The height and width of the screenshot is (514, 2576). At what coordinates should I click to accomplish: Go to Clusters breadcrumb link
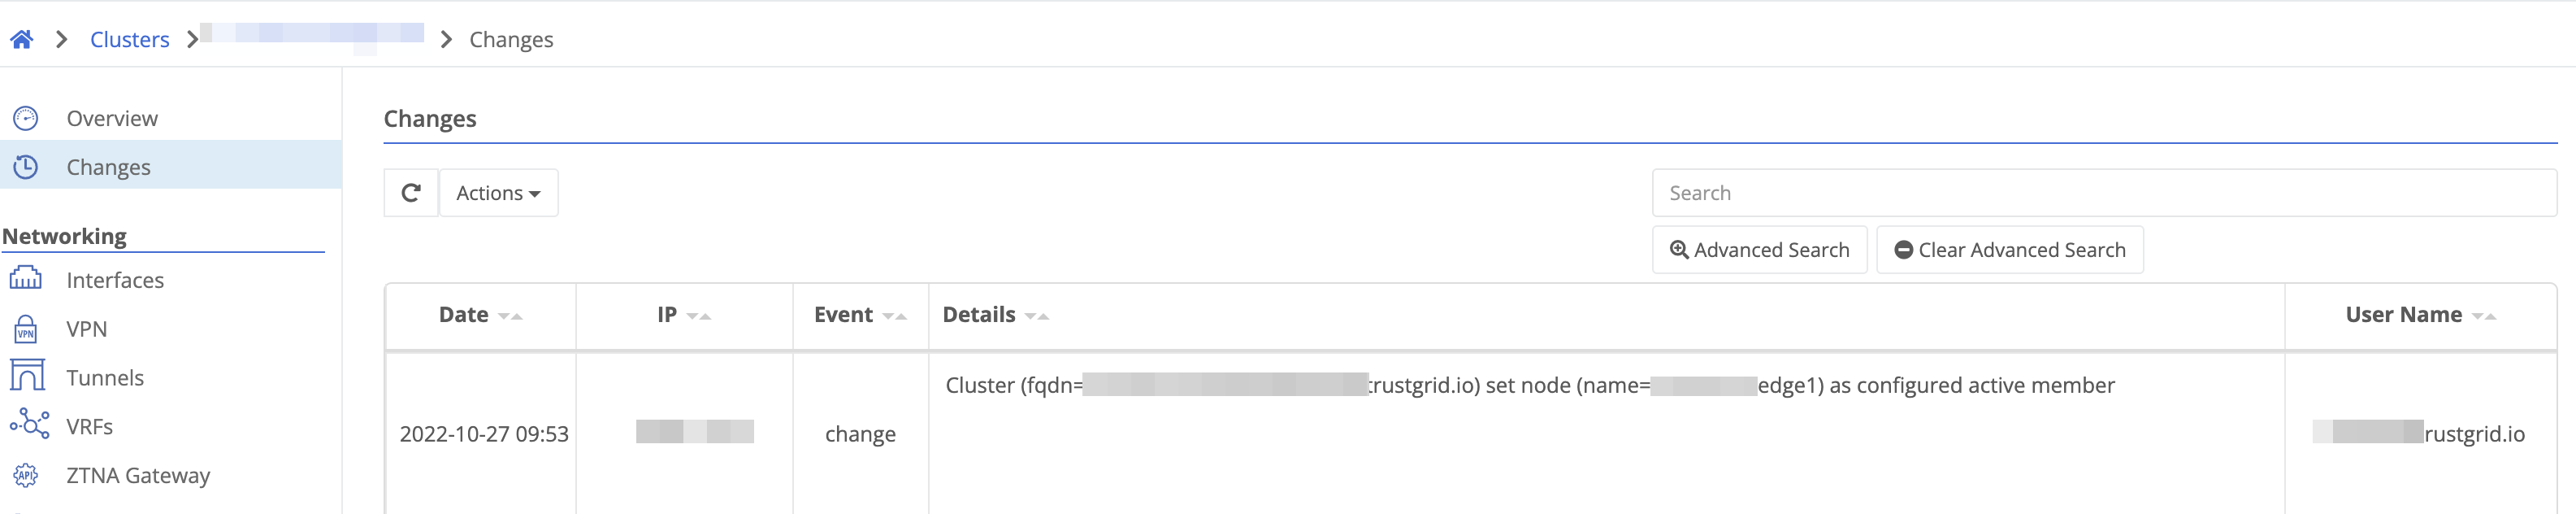click(130, 39)
